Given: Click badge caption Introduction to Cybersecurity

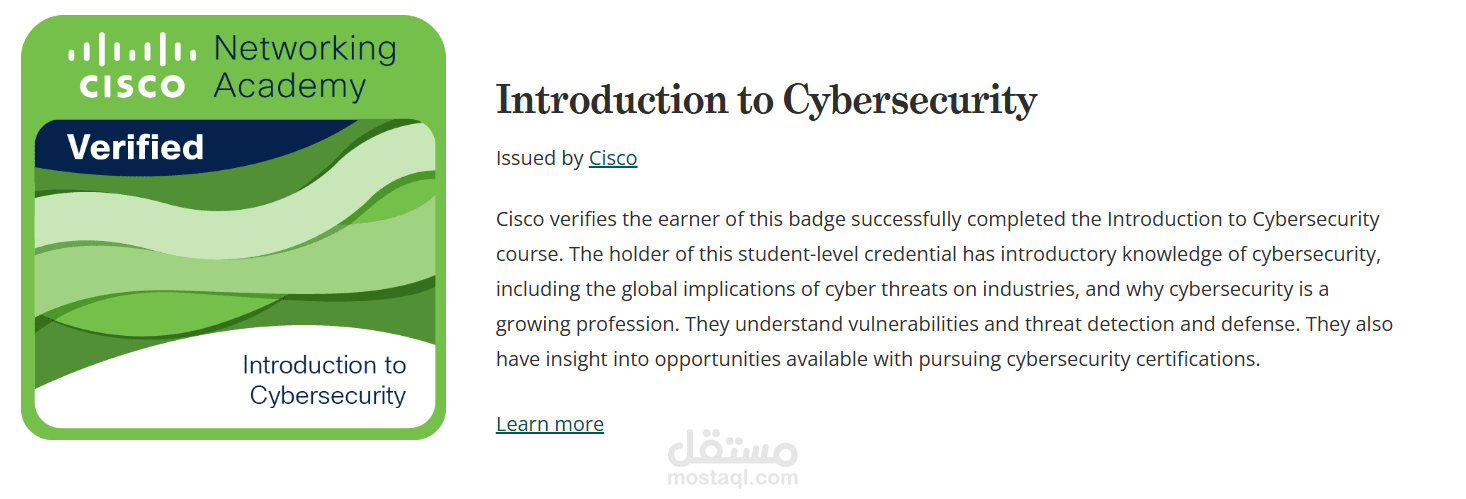Looking at the screenshot, I should click(x=325, y=380).
